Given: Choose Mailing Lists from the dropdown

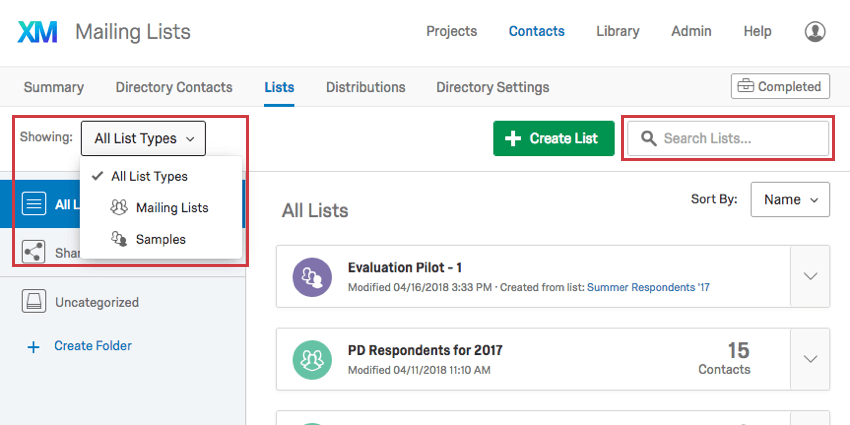Looking at the screenshot, I should click(x=161, y=208).
